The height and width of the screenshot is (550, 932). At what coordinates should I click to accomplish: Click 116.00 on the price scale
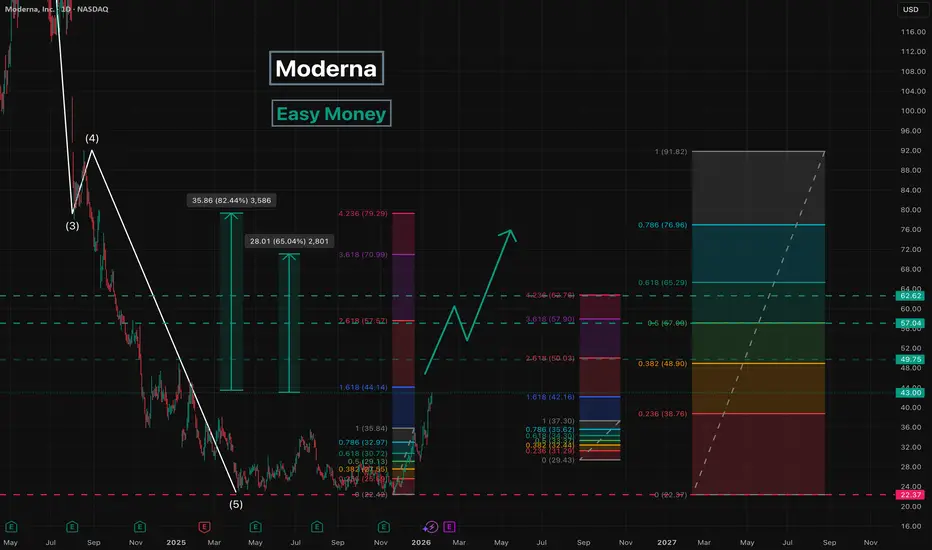913,32
